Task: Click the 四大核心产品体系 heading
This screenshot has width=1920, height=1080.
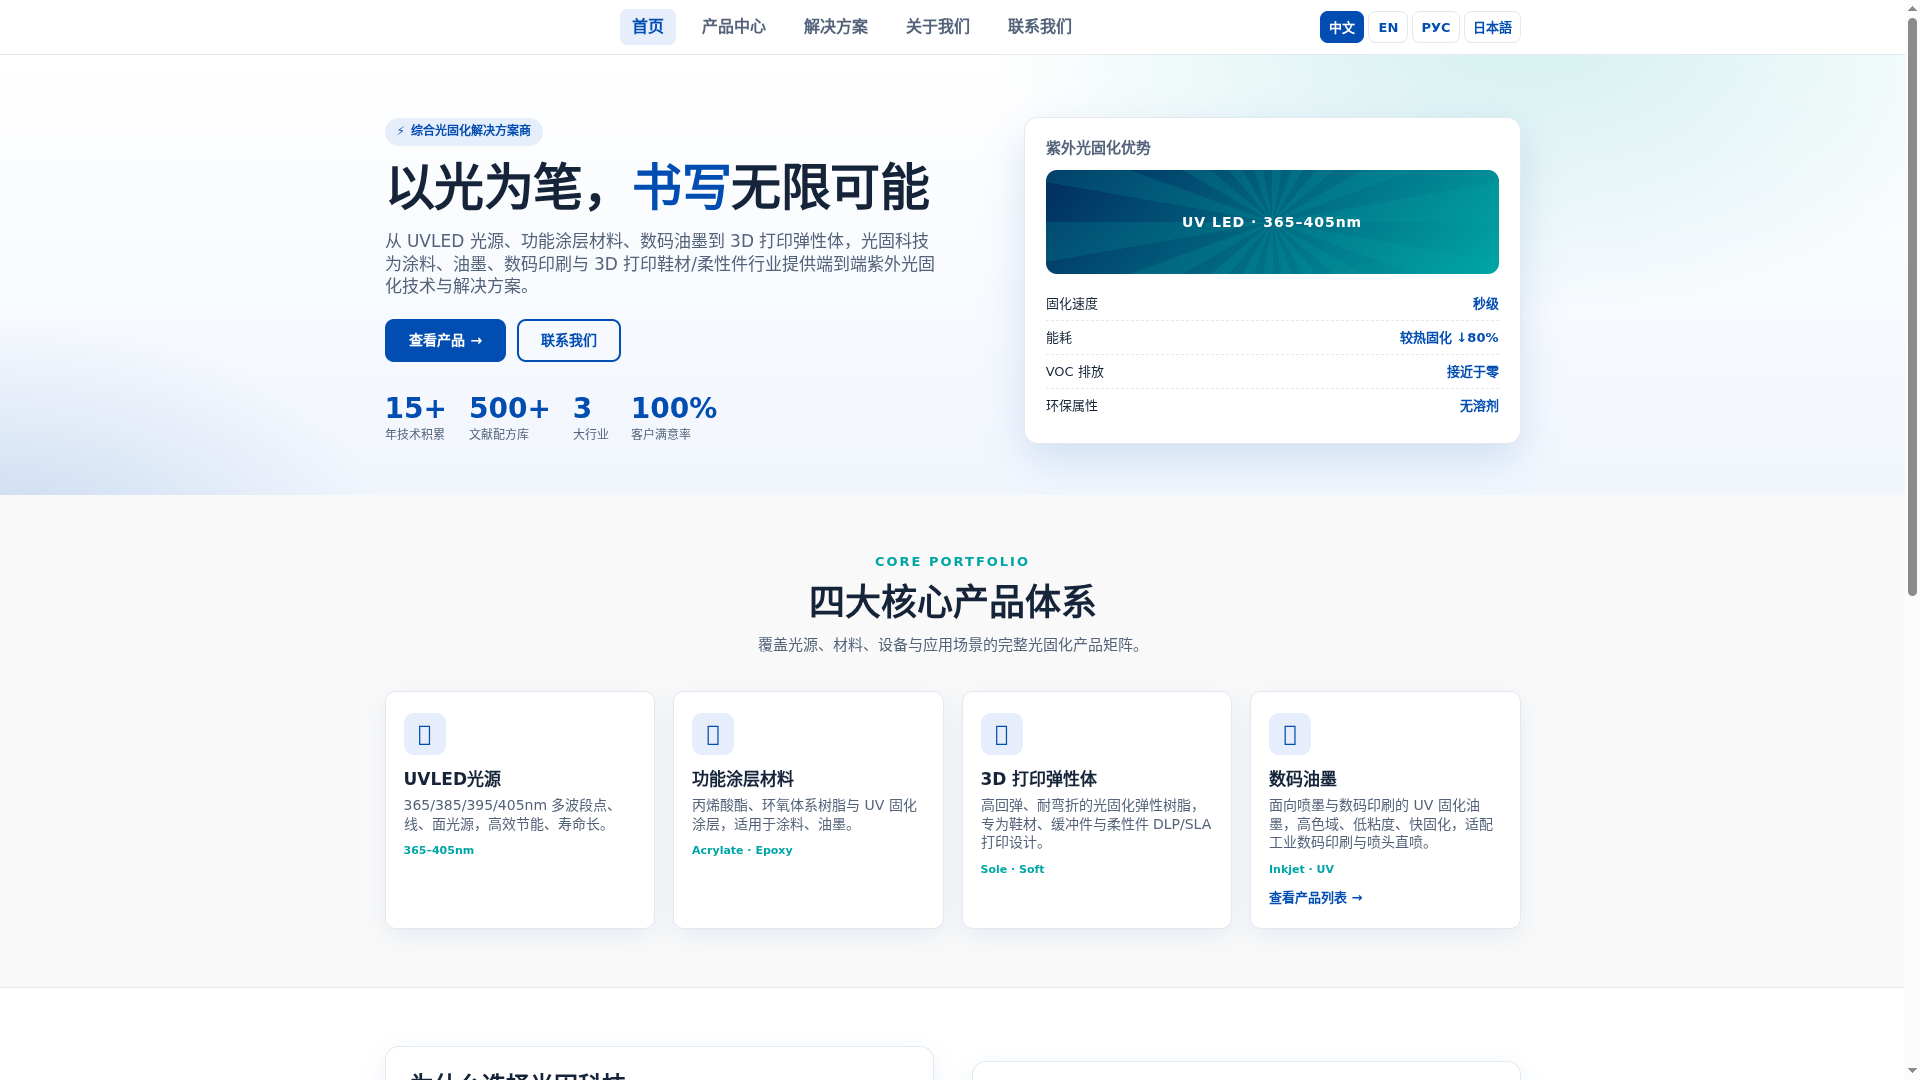Action: (952, 602)
